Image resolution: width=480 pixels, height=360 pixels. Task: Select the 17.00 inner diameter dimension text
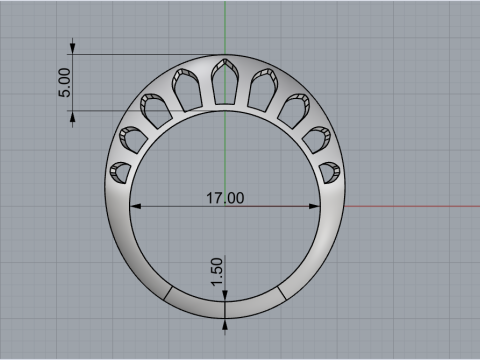click(x=225, y=198)
